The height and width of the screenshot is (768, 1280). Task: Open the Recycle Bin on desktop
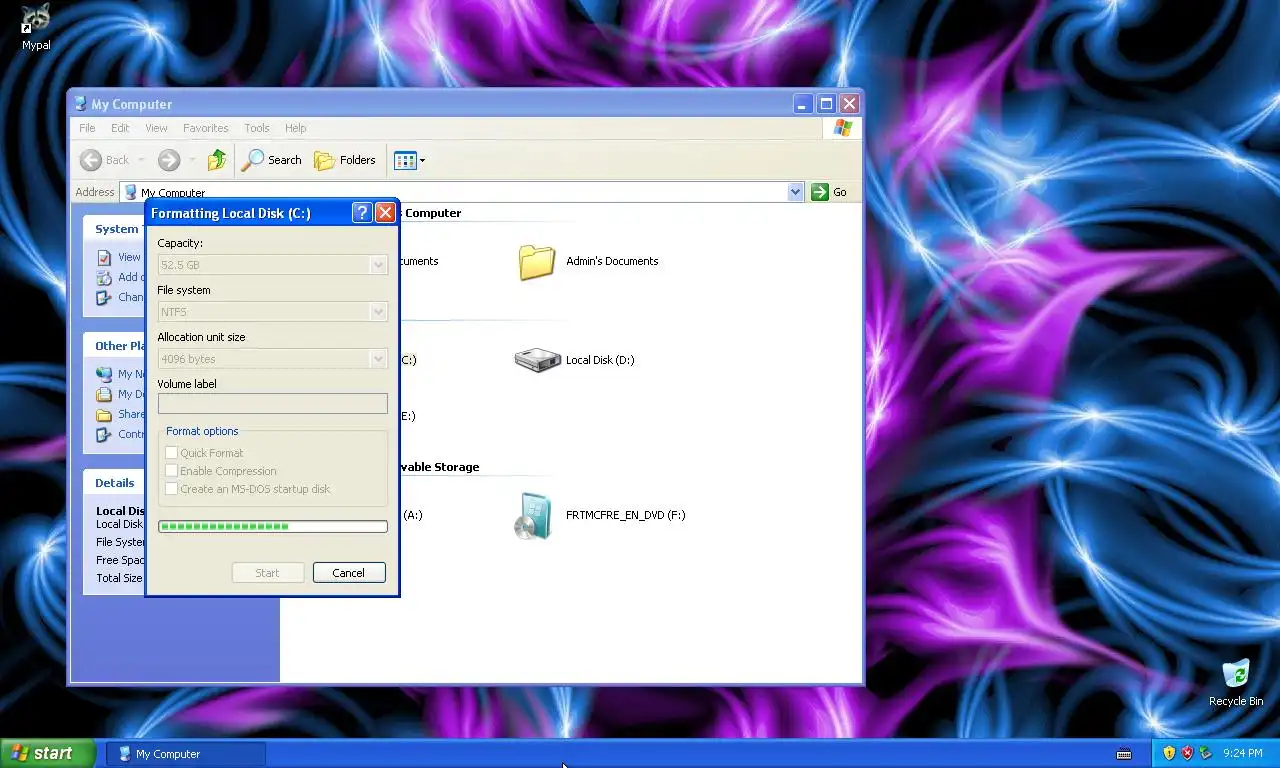[x=1236, y=682]
